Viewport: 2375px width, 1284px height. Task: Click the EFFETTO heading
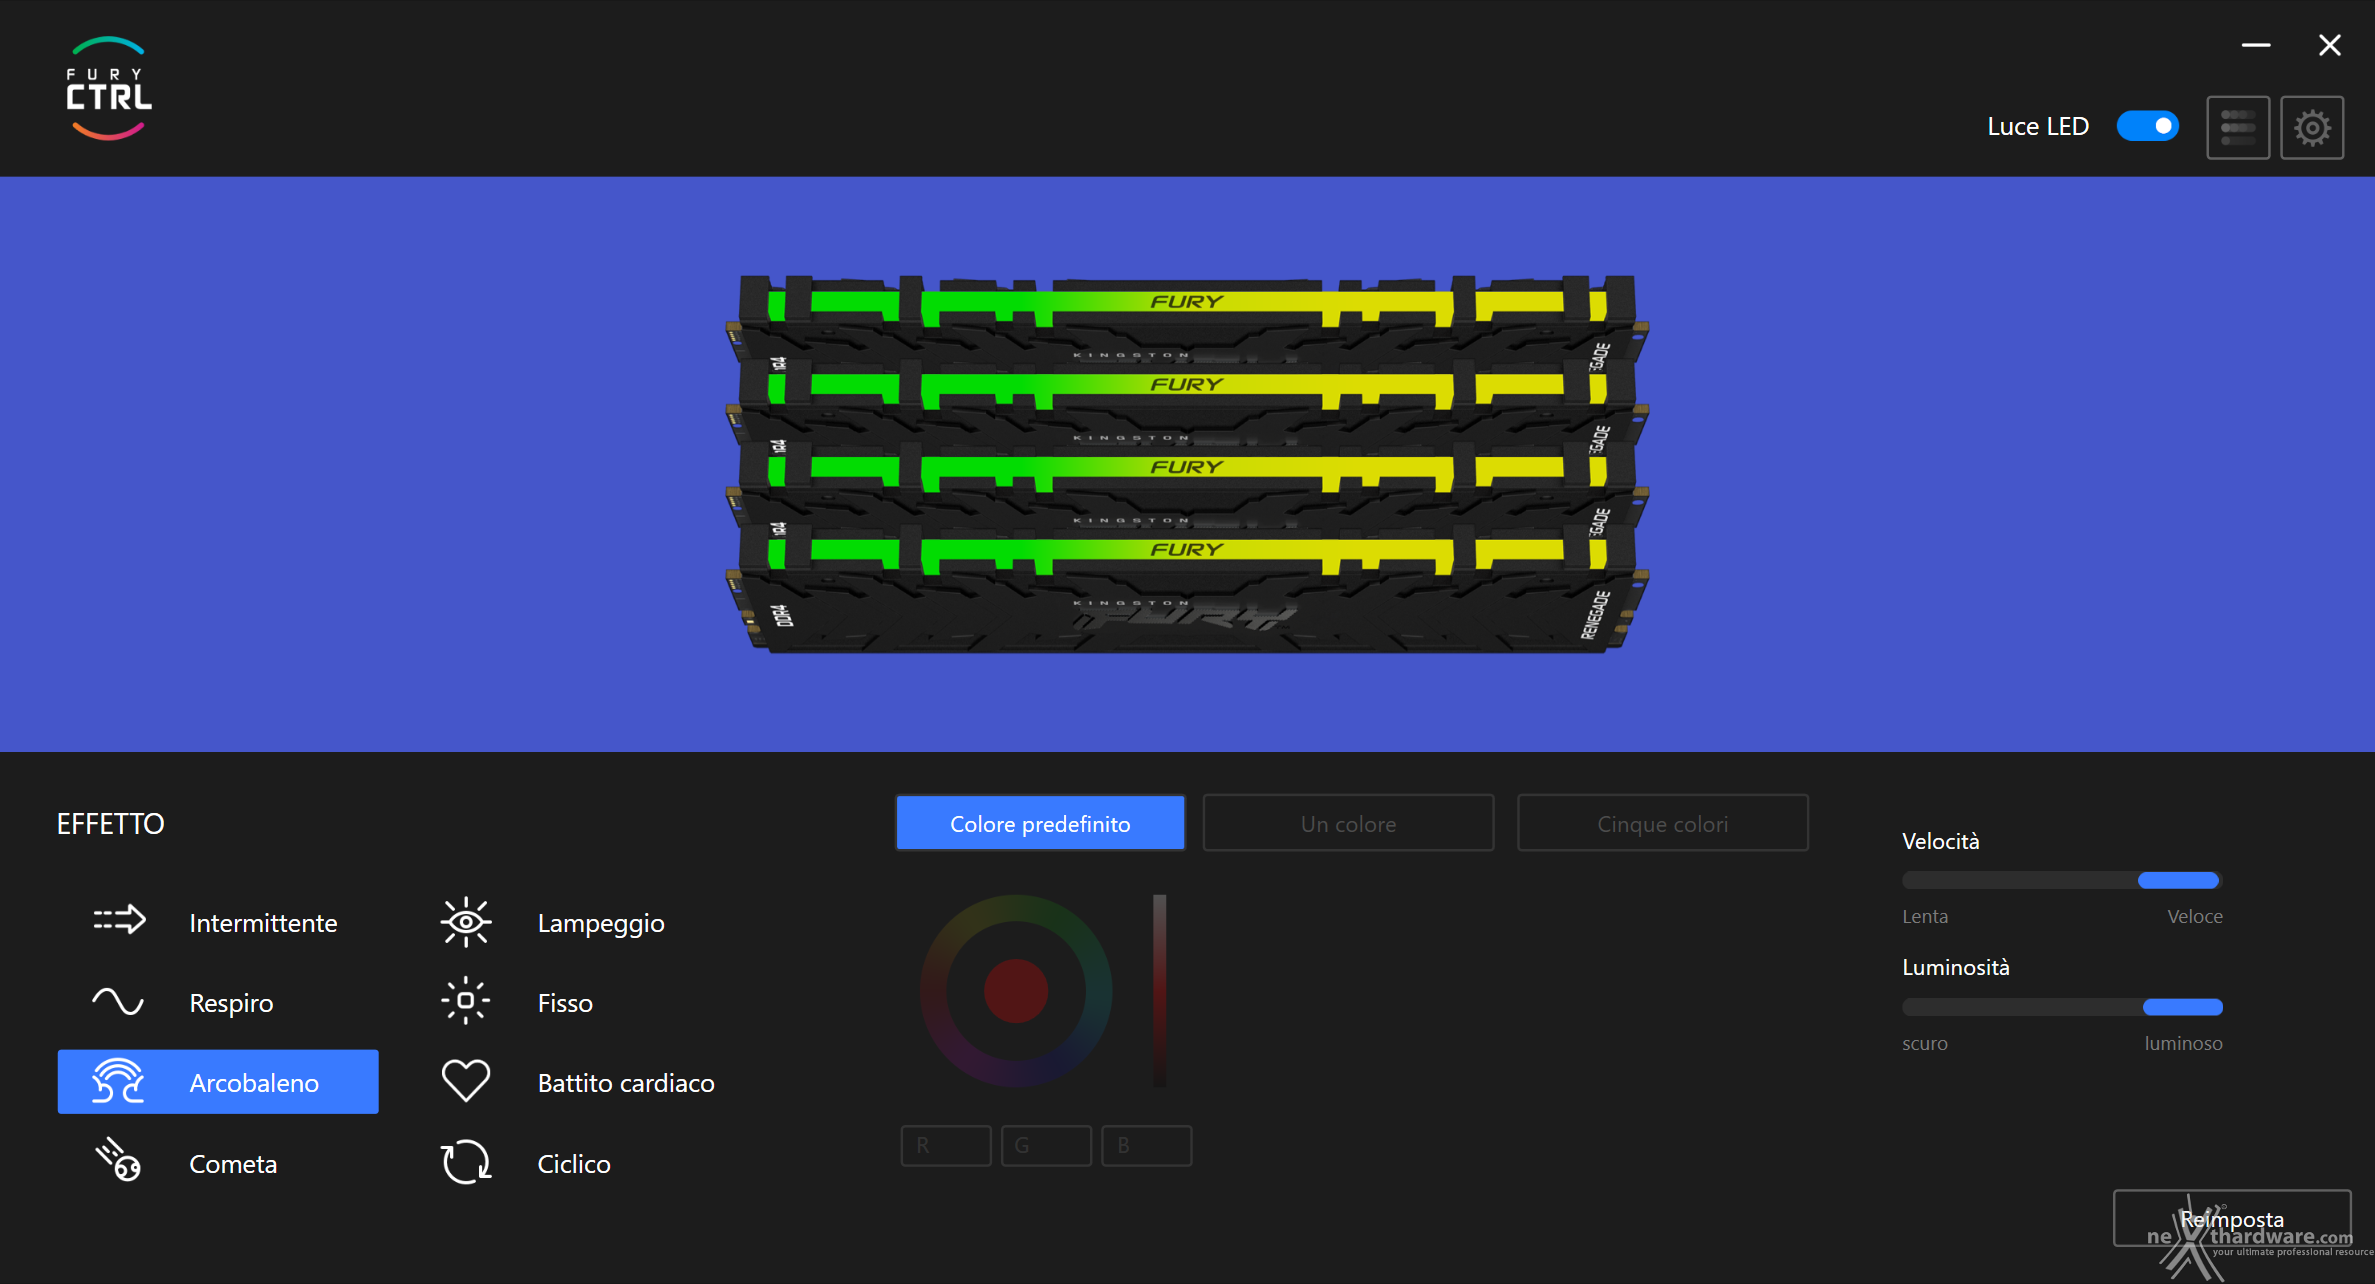coord(110,823)
